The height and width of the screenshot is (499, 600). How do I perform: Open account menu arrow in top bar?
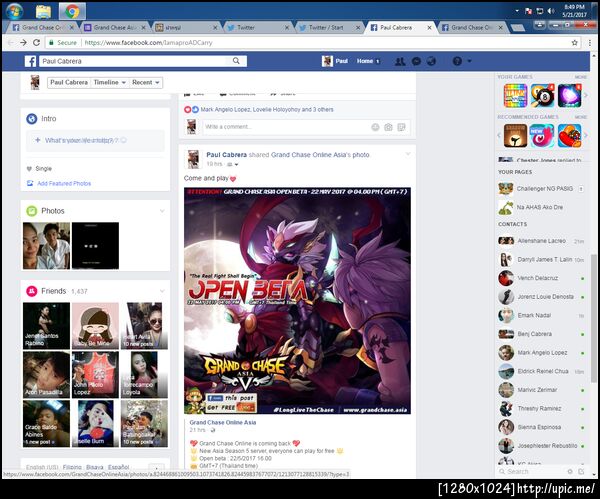[469, 61]
